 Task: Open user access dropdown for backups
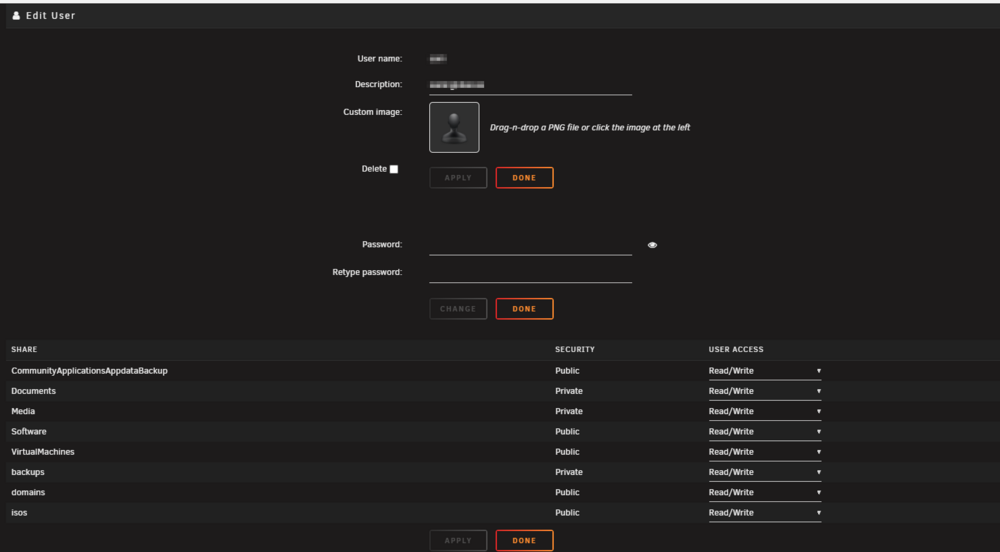click(765, 472)
